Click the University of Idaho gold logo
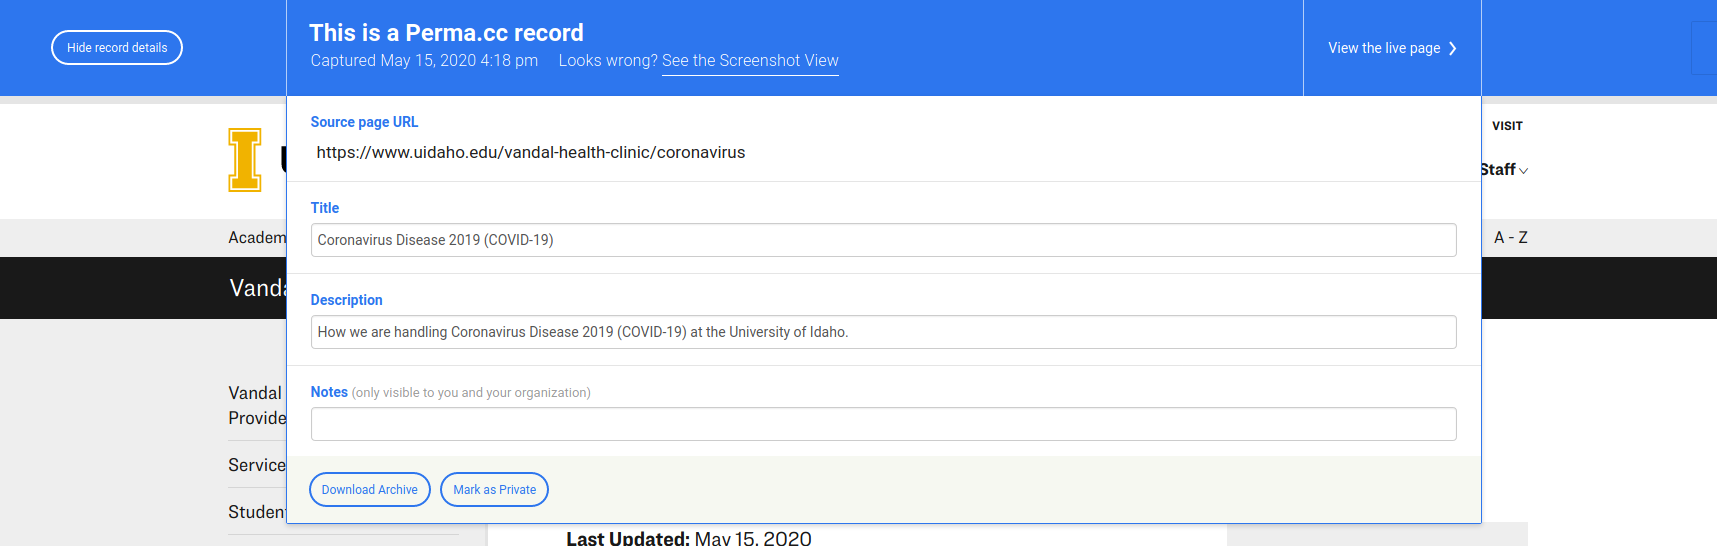 pos(245,160)
